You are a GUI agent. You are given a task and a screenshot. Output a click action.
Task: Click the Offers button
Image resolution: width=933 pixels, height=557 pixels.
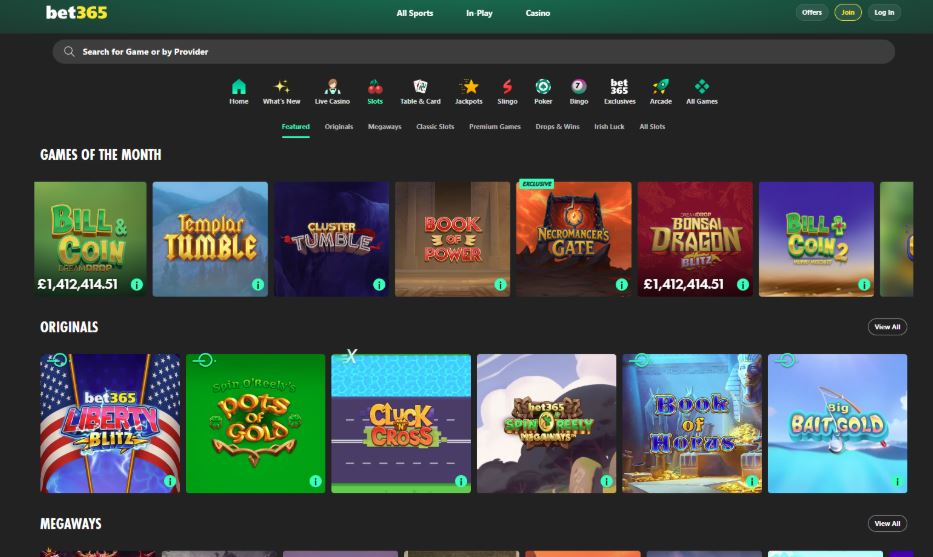(812, 12)
